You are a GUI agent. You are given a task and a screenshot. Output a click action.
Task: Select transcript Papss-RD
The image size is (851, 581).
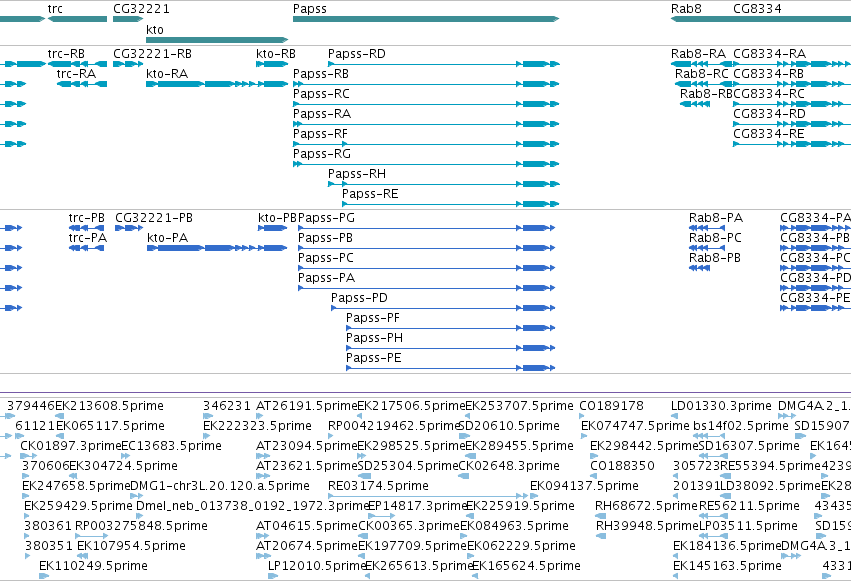(443, 64)
